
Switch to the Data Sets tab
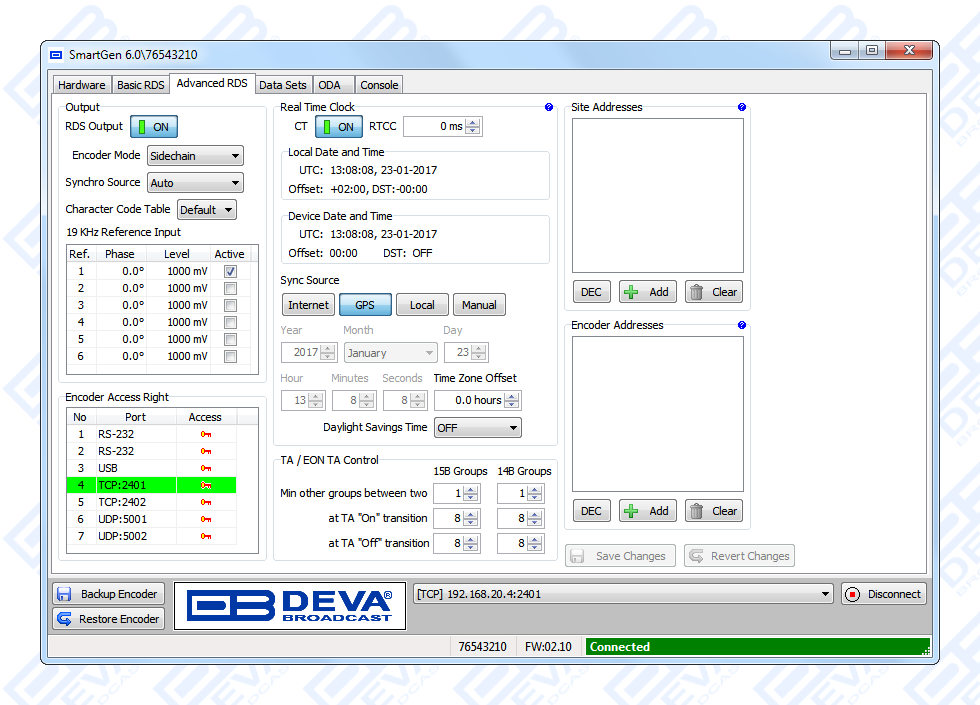(283, 85)
